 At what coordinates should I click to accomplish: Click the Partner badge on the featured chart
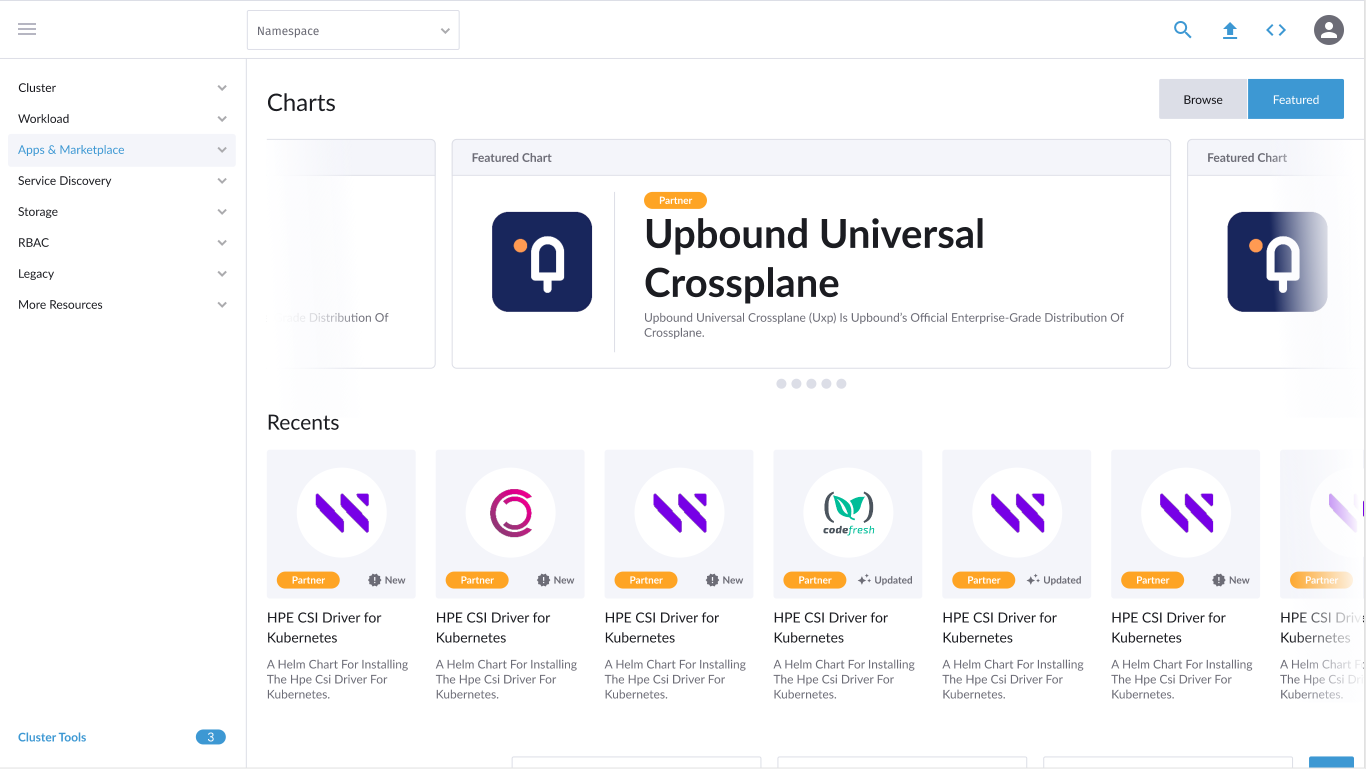[675, 200]
